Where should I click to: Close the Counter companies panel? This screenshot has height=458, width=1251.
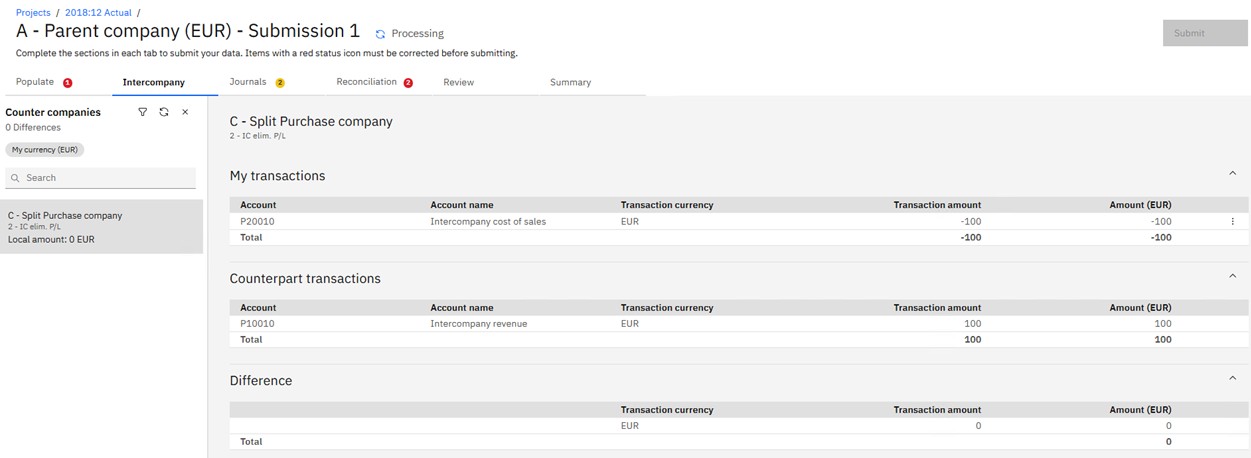[x=185, y=112]
